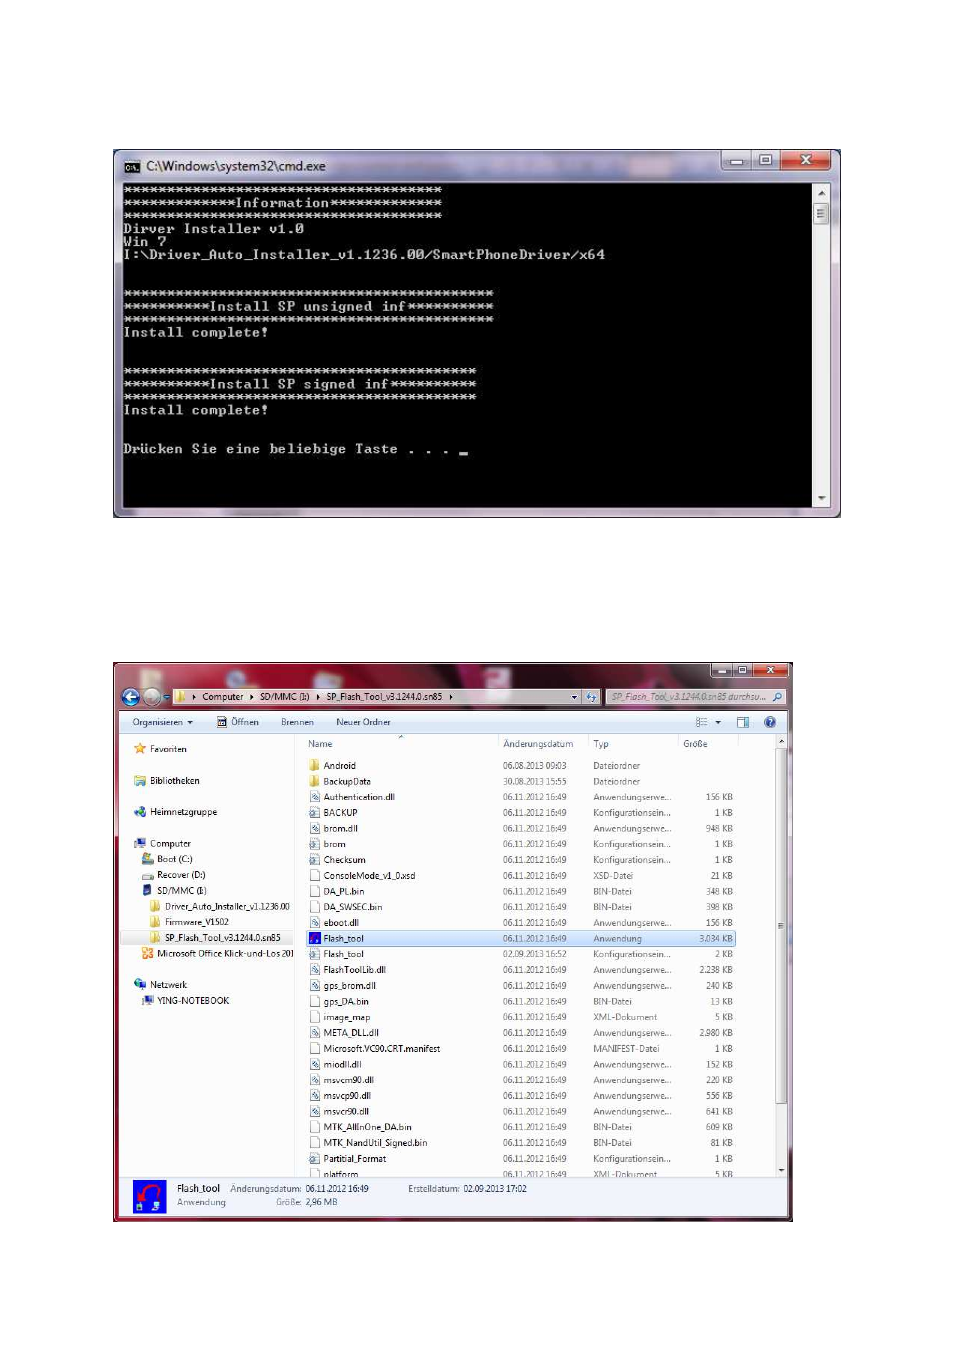
Task: Select the gps_DA.bin file icon
Action: (314, 1001)
